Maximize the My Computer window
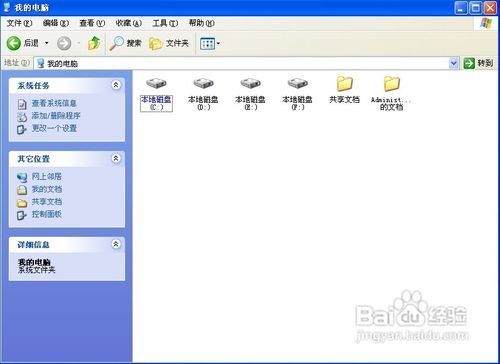Image resolution: width=500 pixels, height=364 pixels. tap(476, 8)
